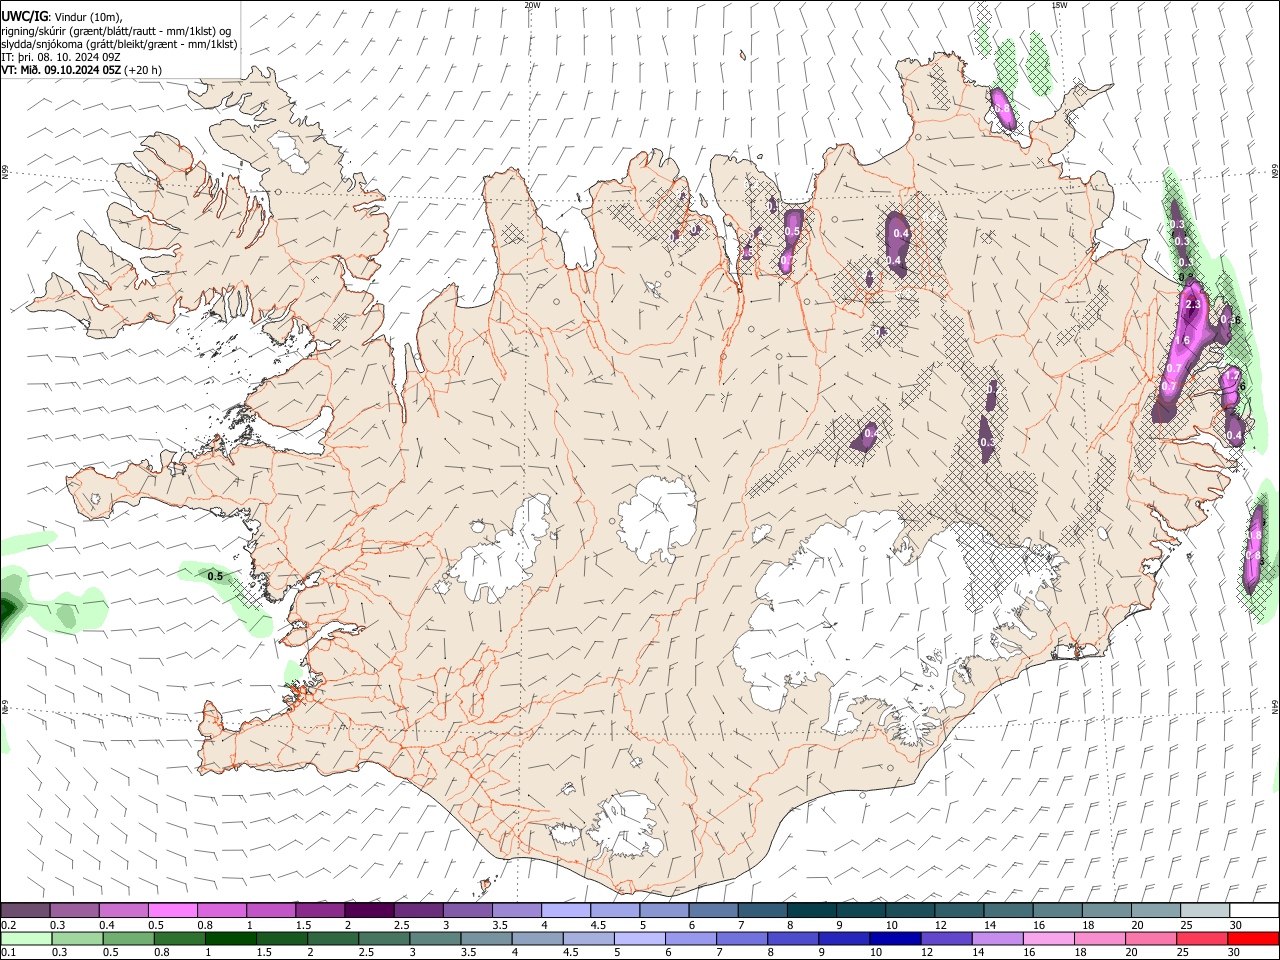Click the 0.1 label in the legend

(x=9, y=952)
